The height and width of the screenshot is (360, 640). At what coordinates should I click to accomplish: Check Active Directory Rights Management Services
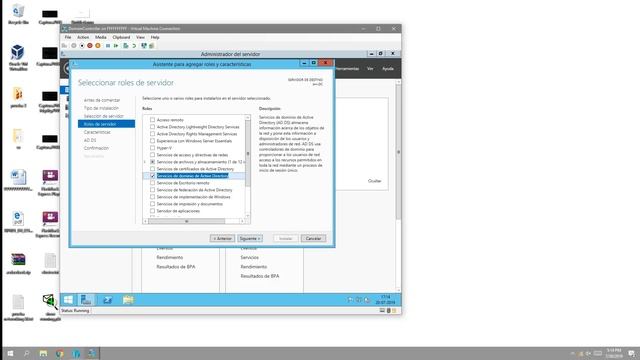(x=152, y=134)
